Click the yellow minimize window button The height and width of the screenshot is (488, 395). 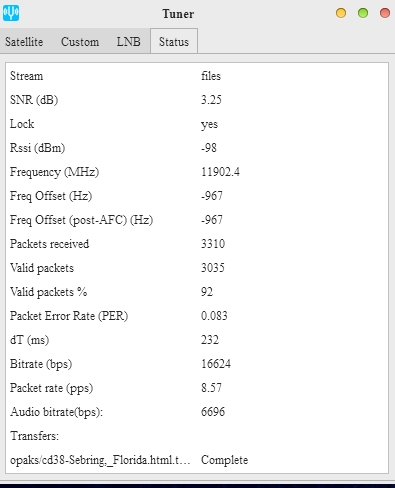coord(341,13)
